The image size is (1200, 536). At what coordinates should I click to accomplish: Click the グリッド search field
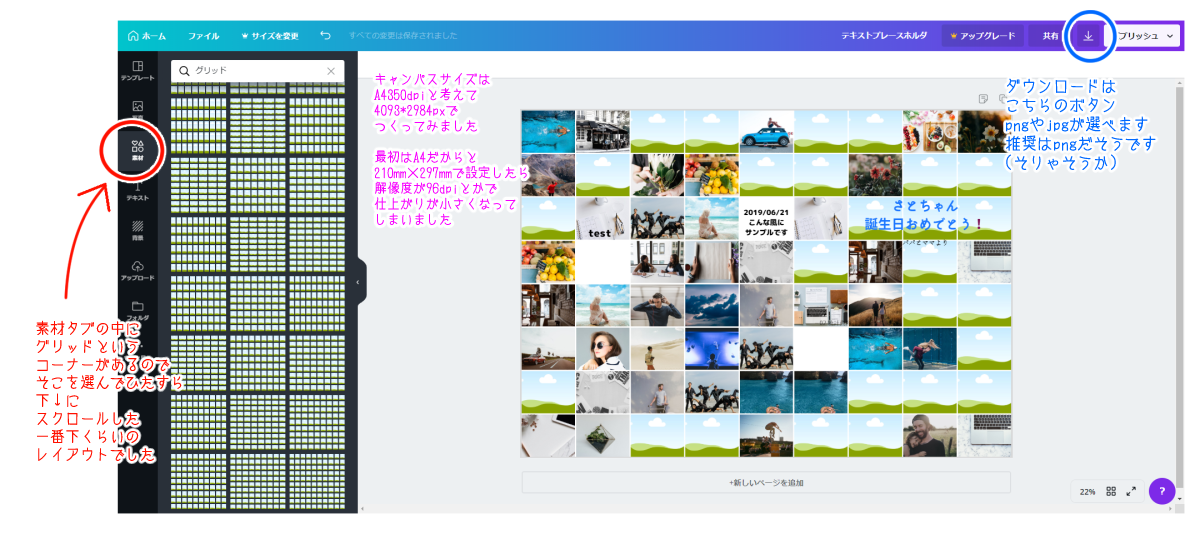click(x=257, y=71)
